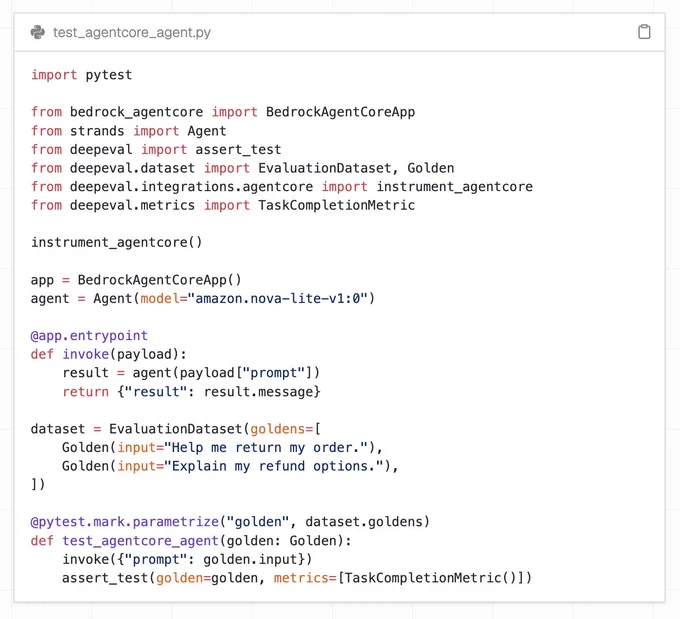
Task: Click the Python logo icon
Action: [38, 32]
